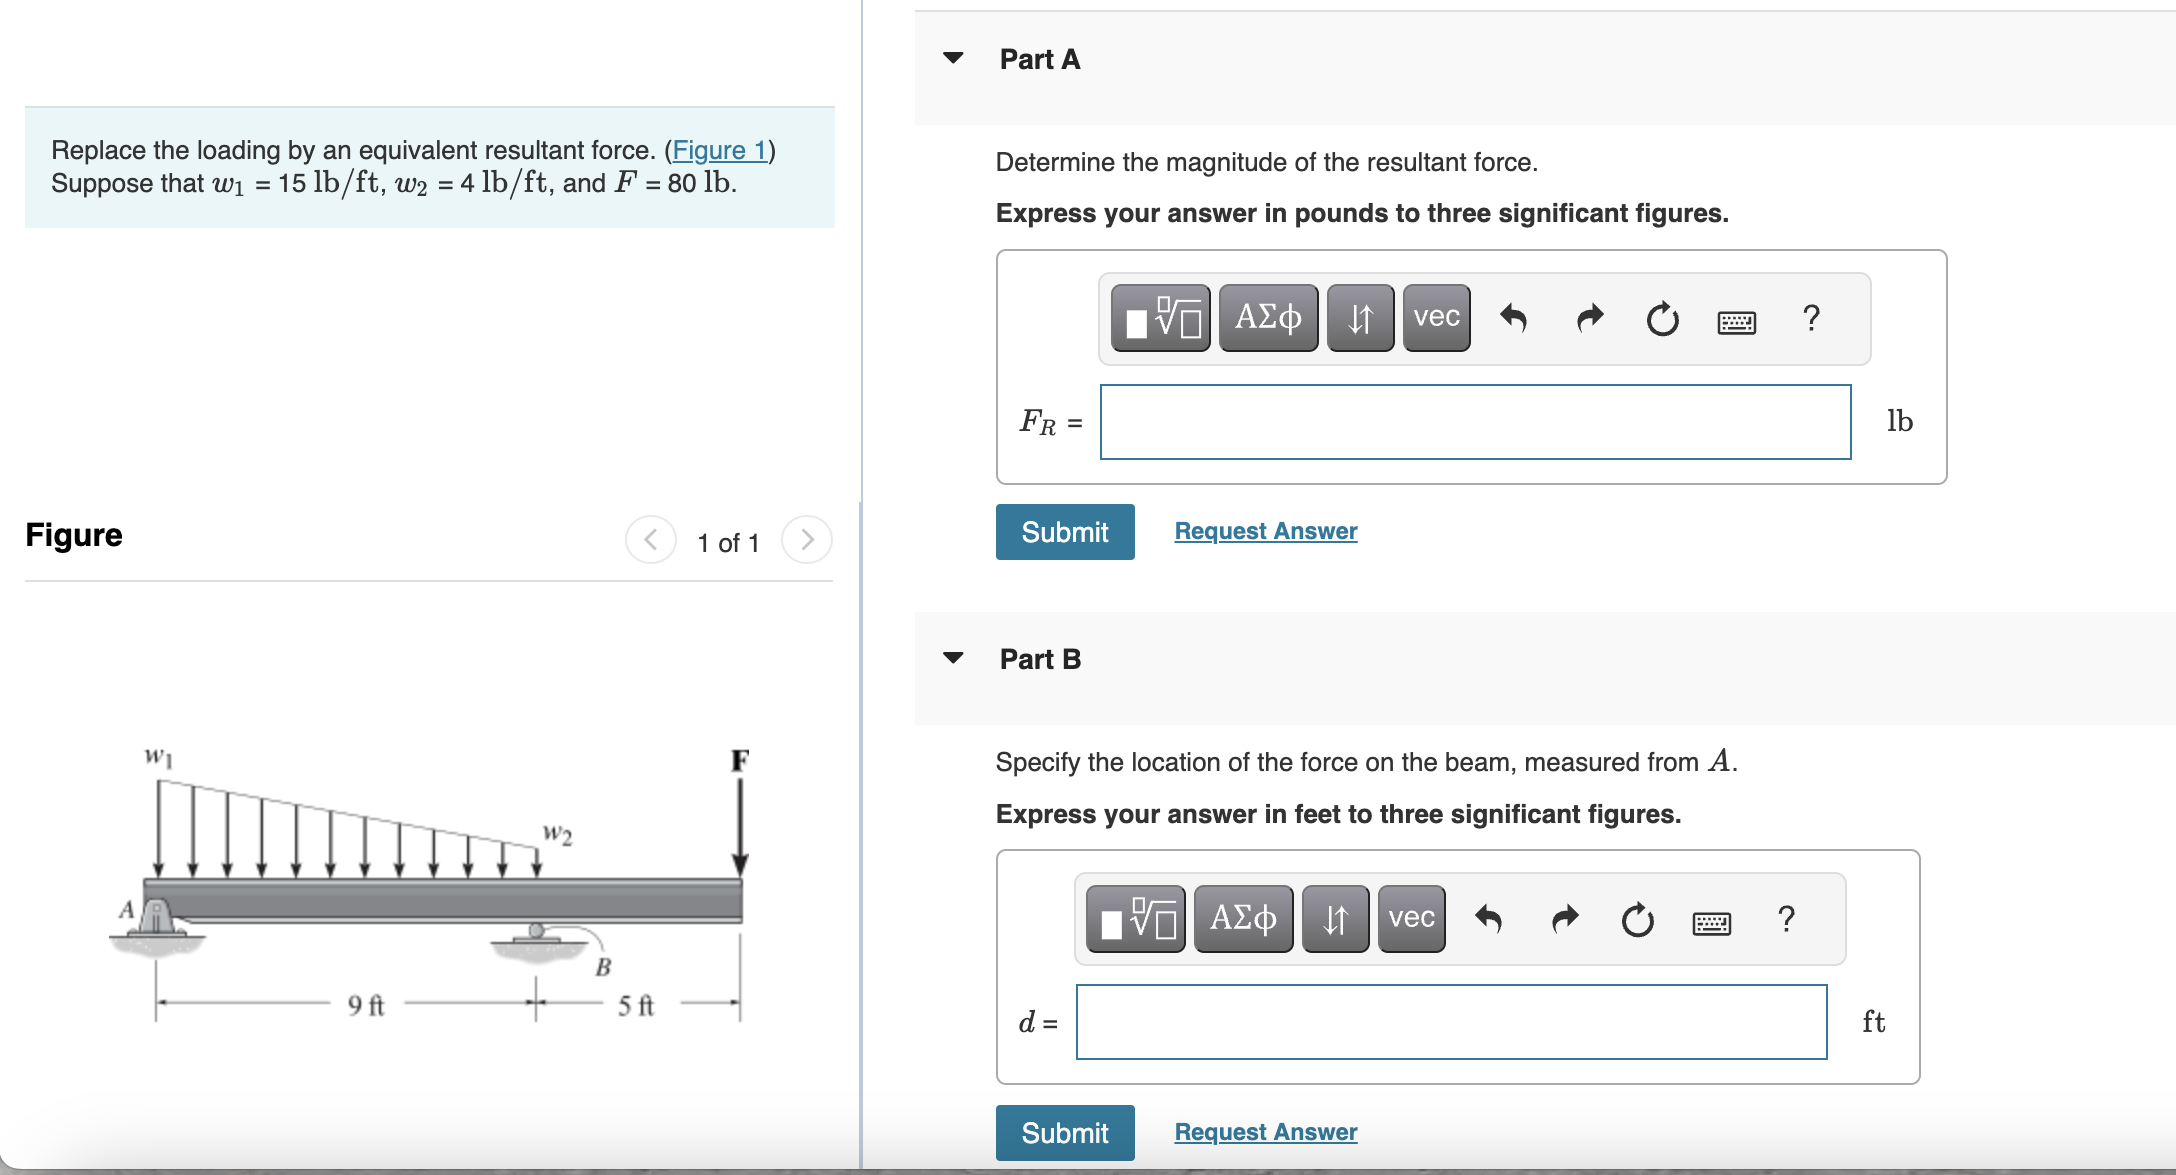The height and width of the screenshot is (1175, 2176).
Task: Click the help '?' icon in Part A toolbar
Action: tap(1810, 318)
